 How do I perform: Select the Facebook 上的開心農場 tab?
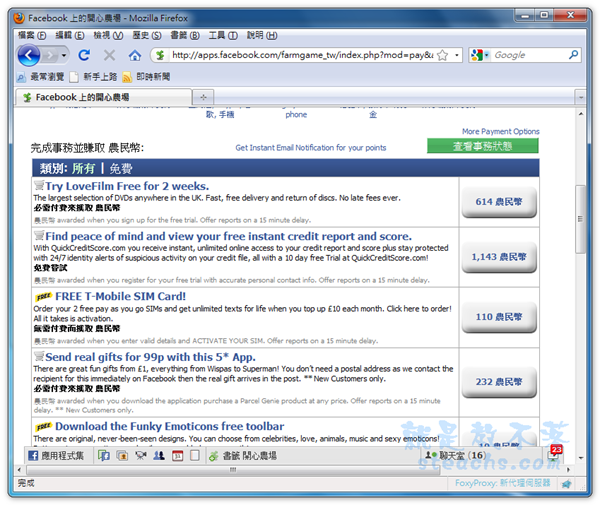[103, 97]
